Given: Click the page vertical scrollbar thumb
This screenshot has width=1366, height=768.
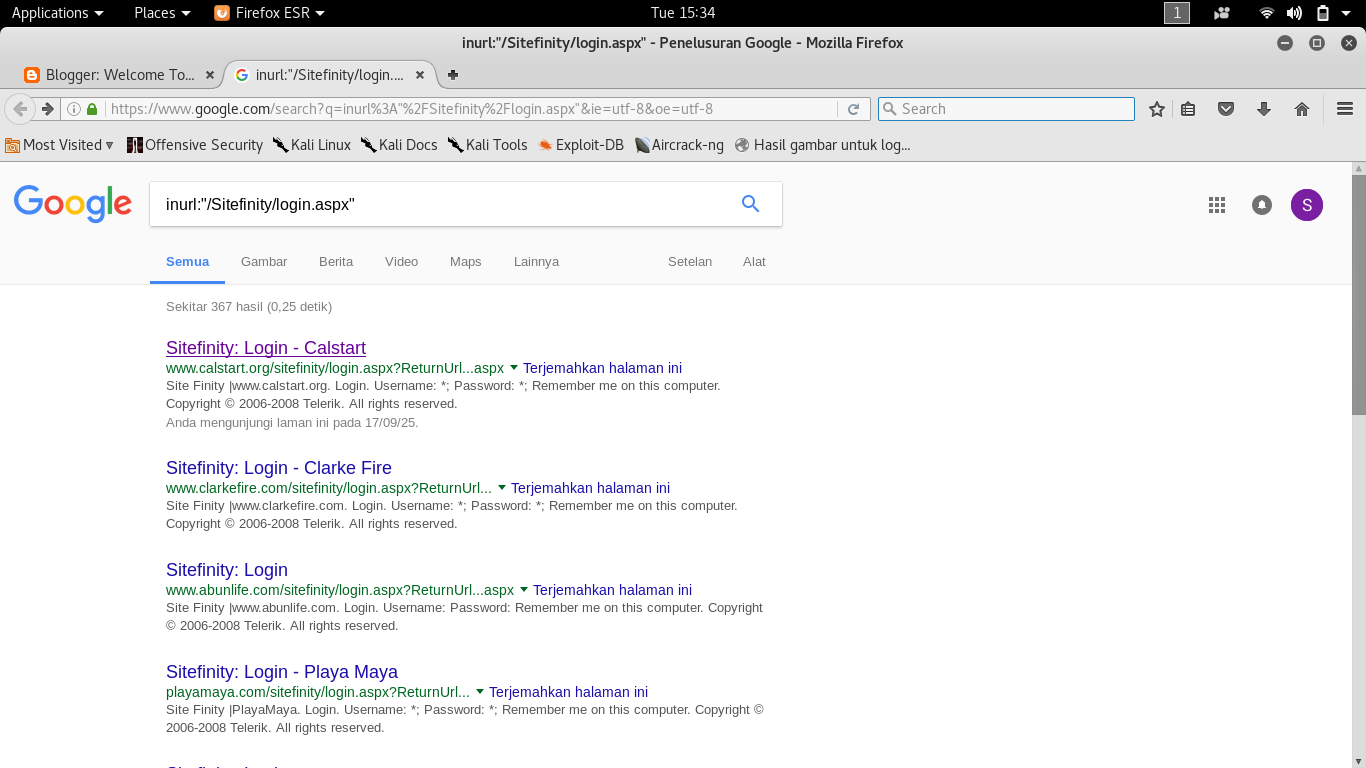Looking at the screenshot, I should click(1358, 295).
